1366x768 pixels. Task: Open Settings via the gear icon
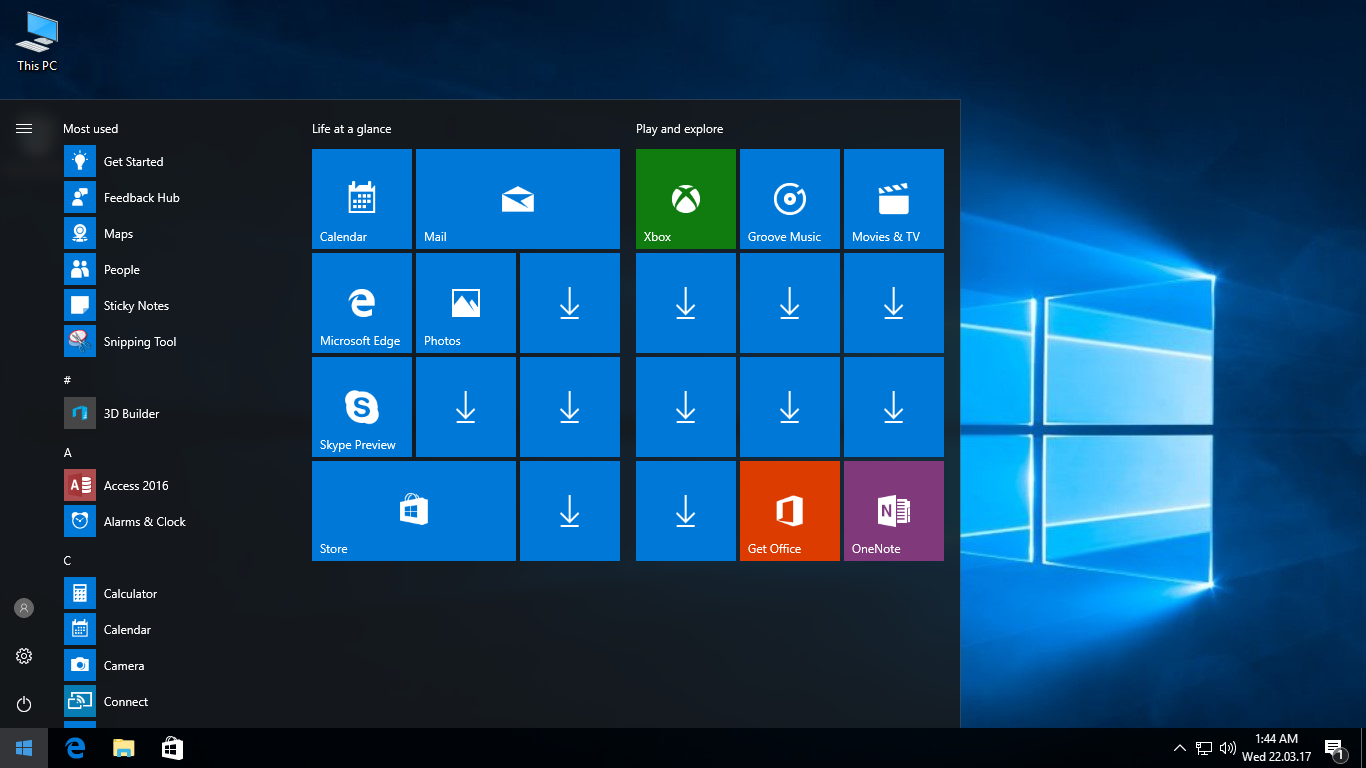(24, 656)
